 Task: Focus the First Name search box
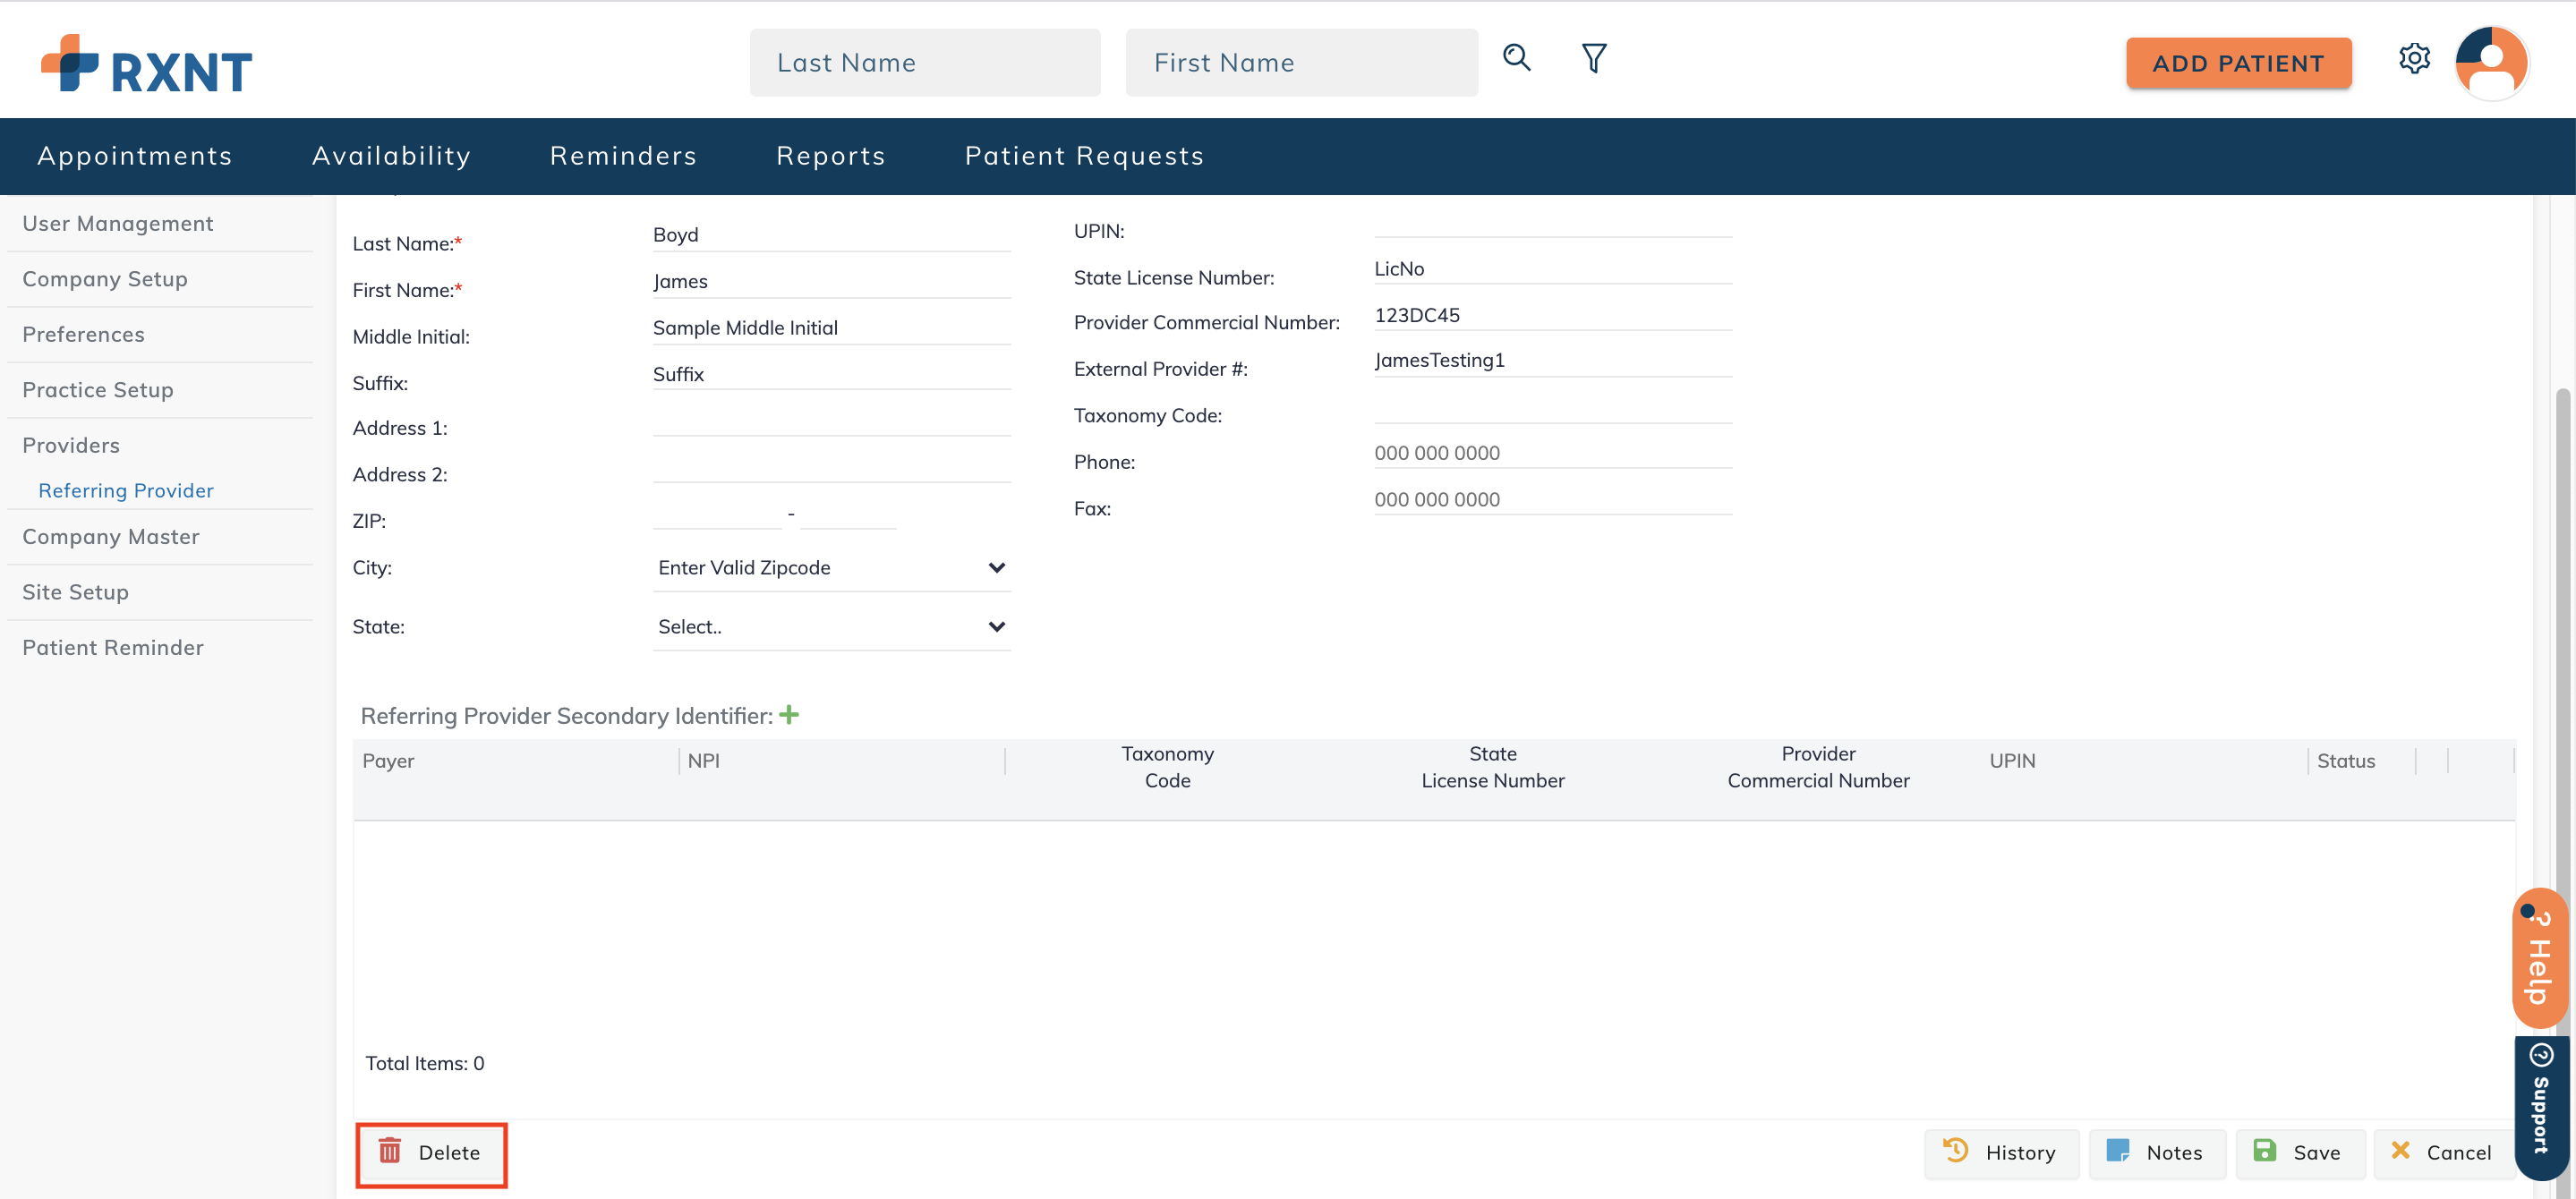click(1301, 63)
